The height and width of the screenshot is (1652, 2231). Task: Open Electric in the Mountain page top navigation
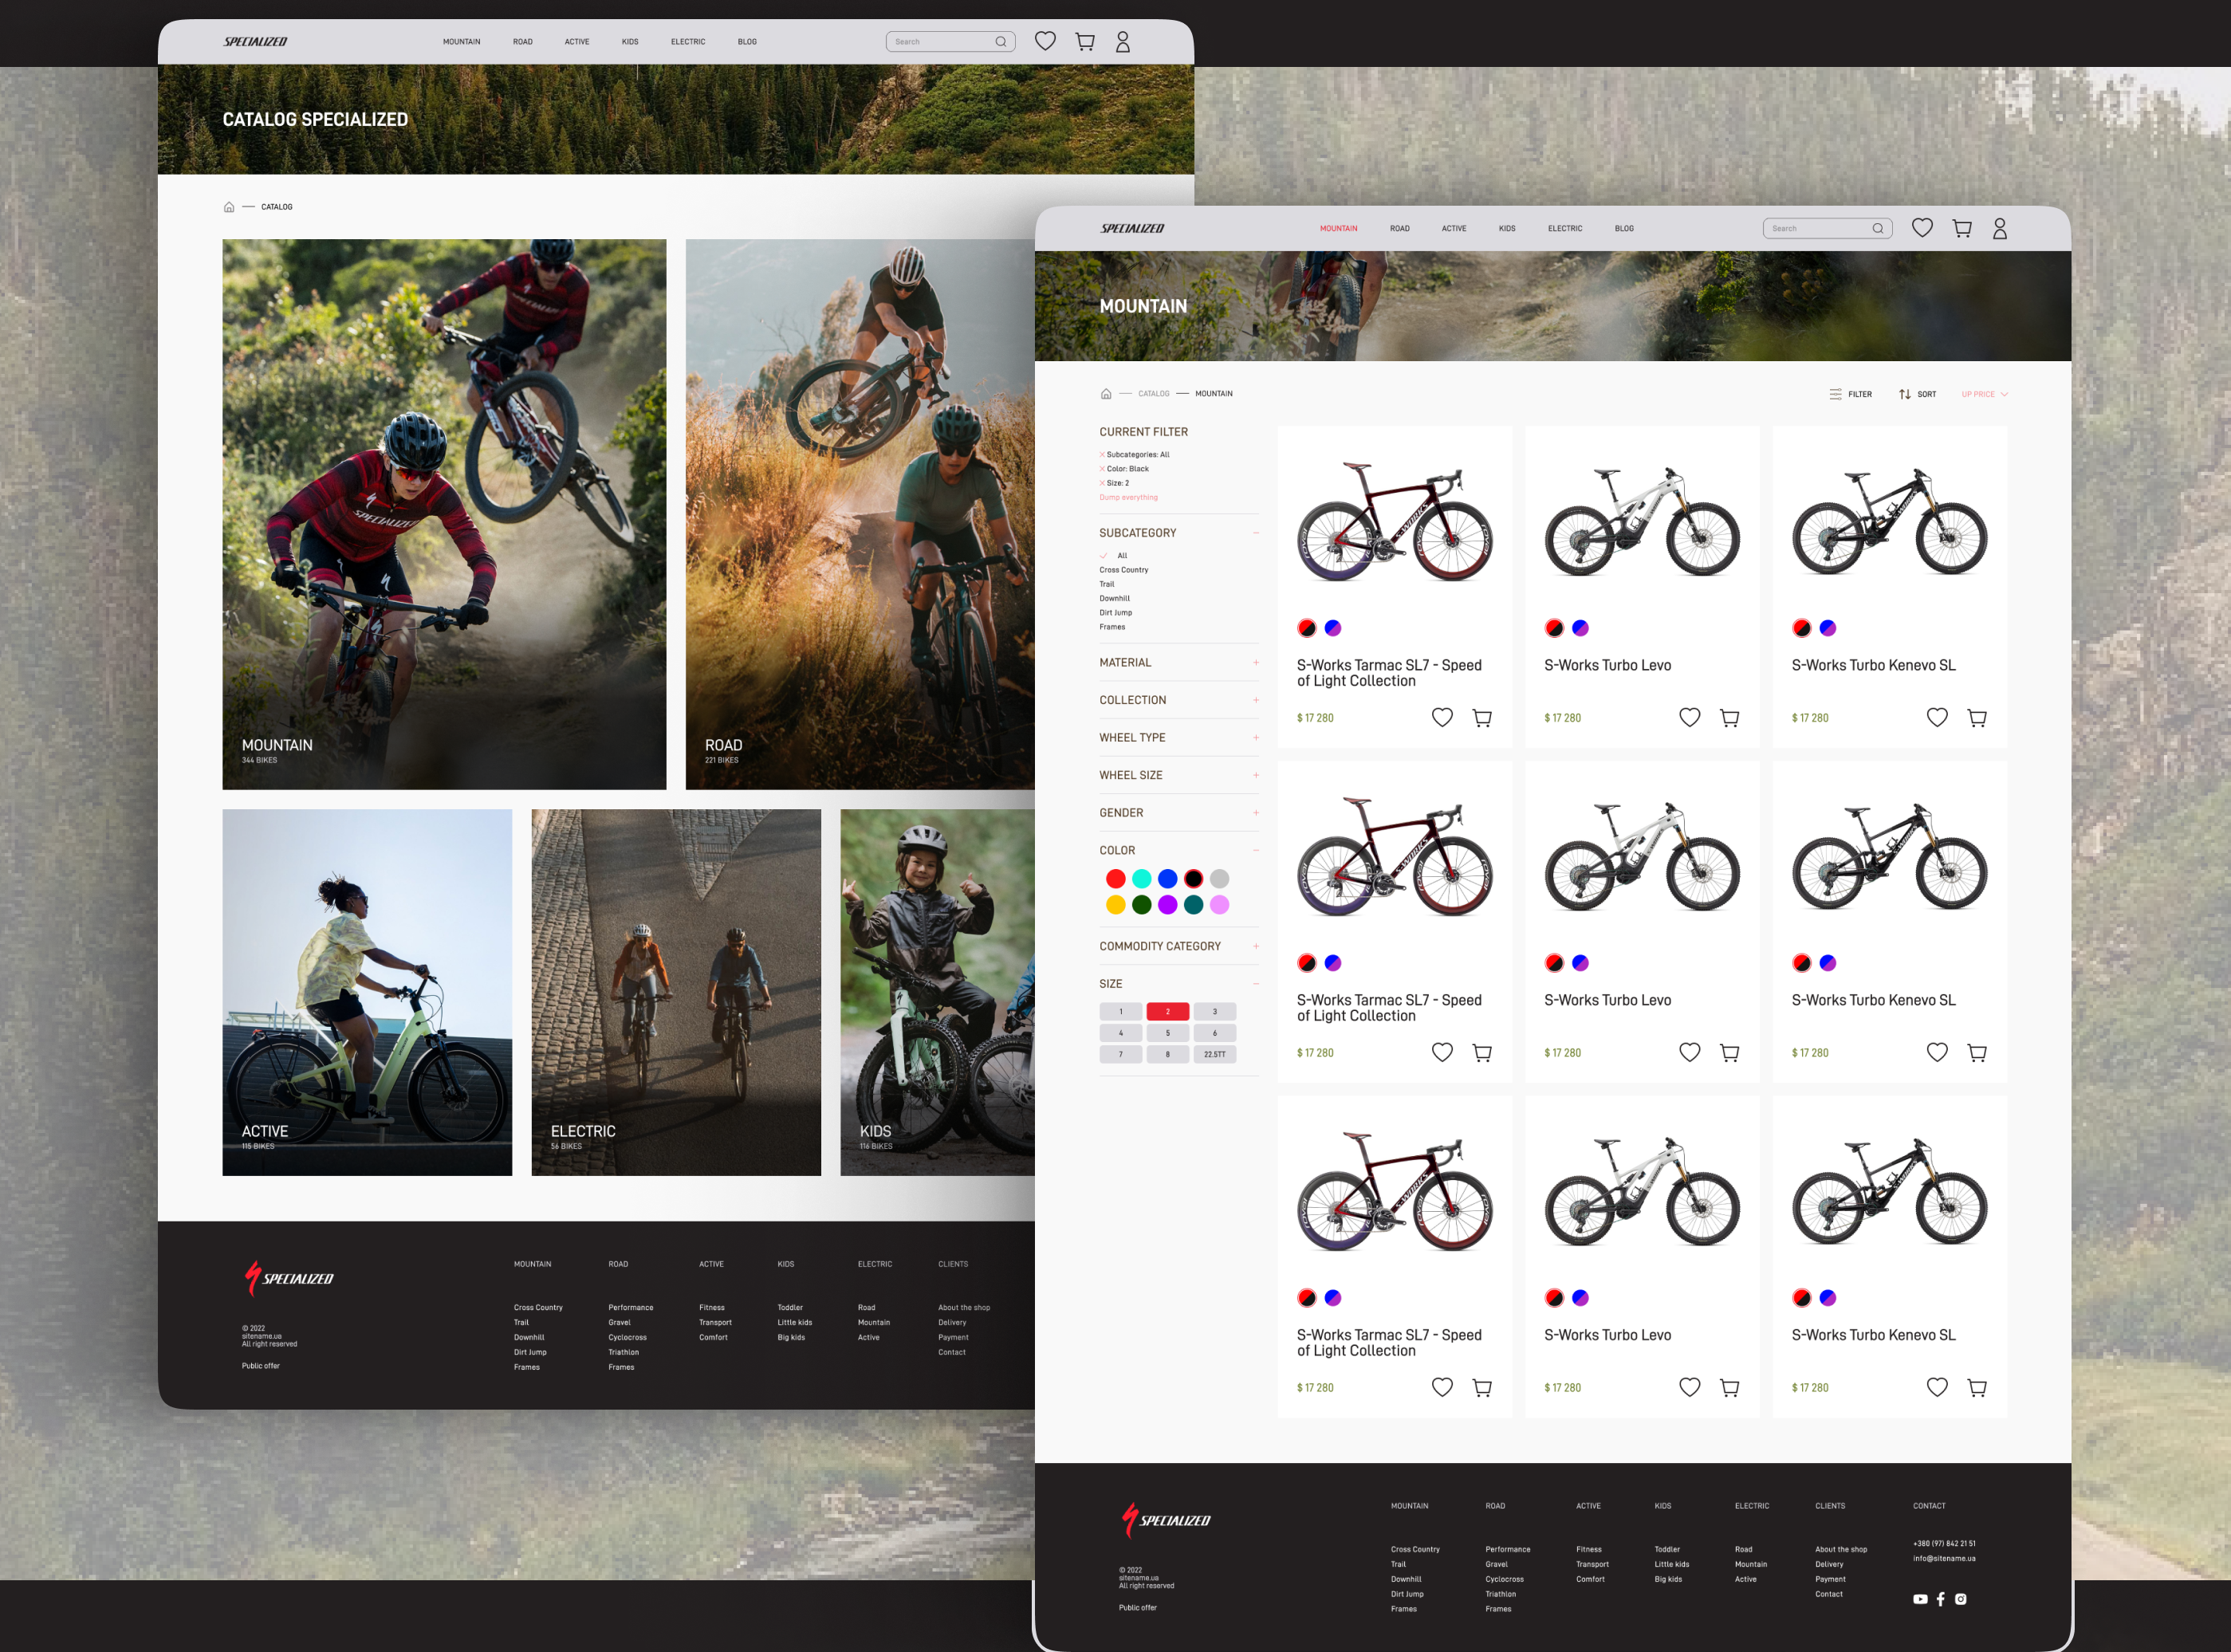[1564, 229]
